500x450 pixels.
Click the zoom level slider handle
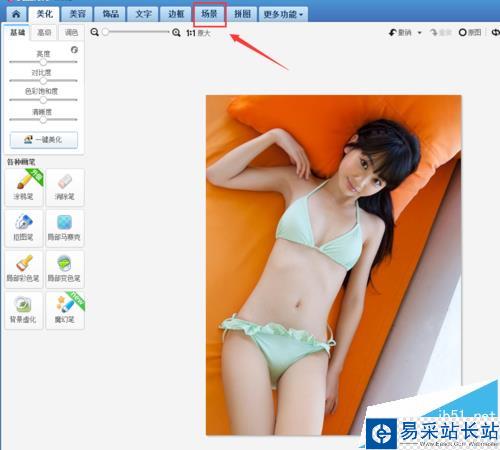[105, 32]
